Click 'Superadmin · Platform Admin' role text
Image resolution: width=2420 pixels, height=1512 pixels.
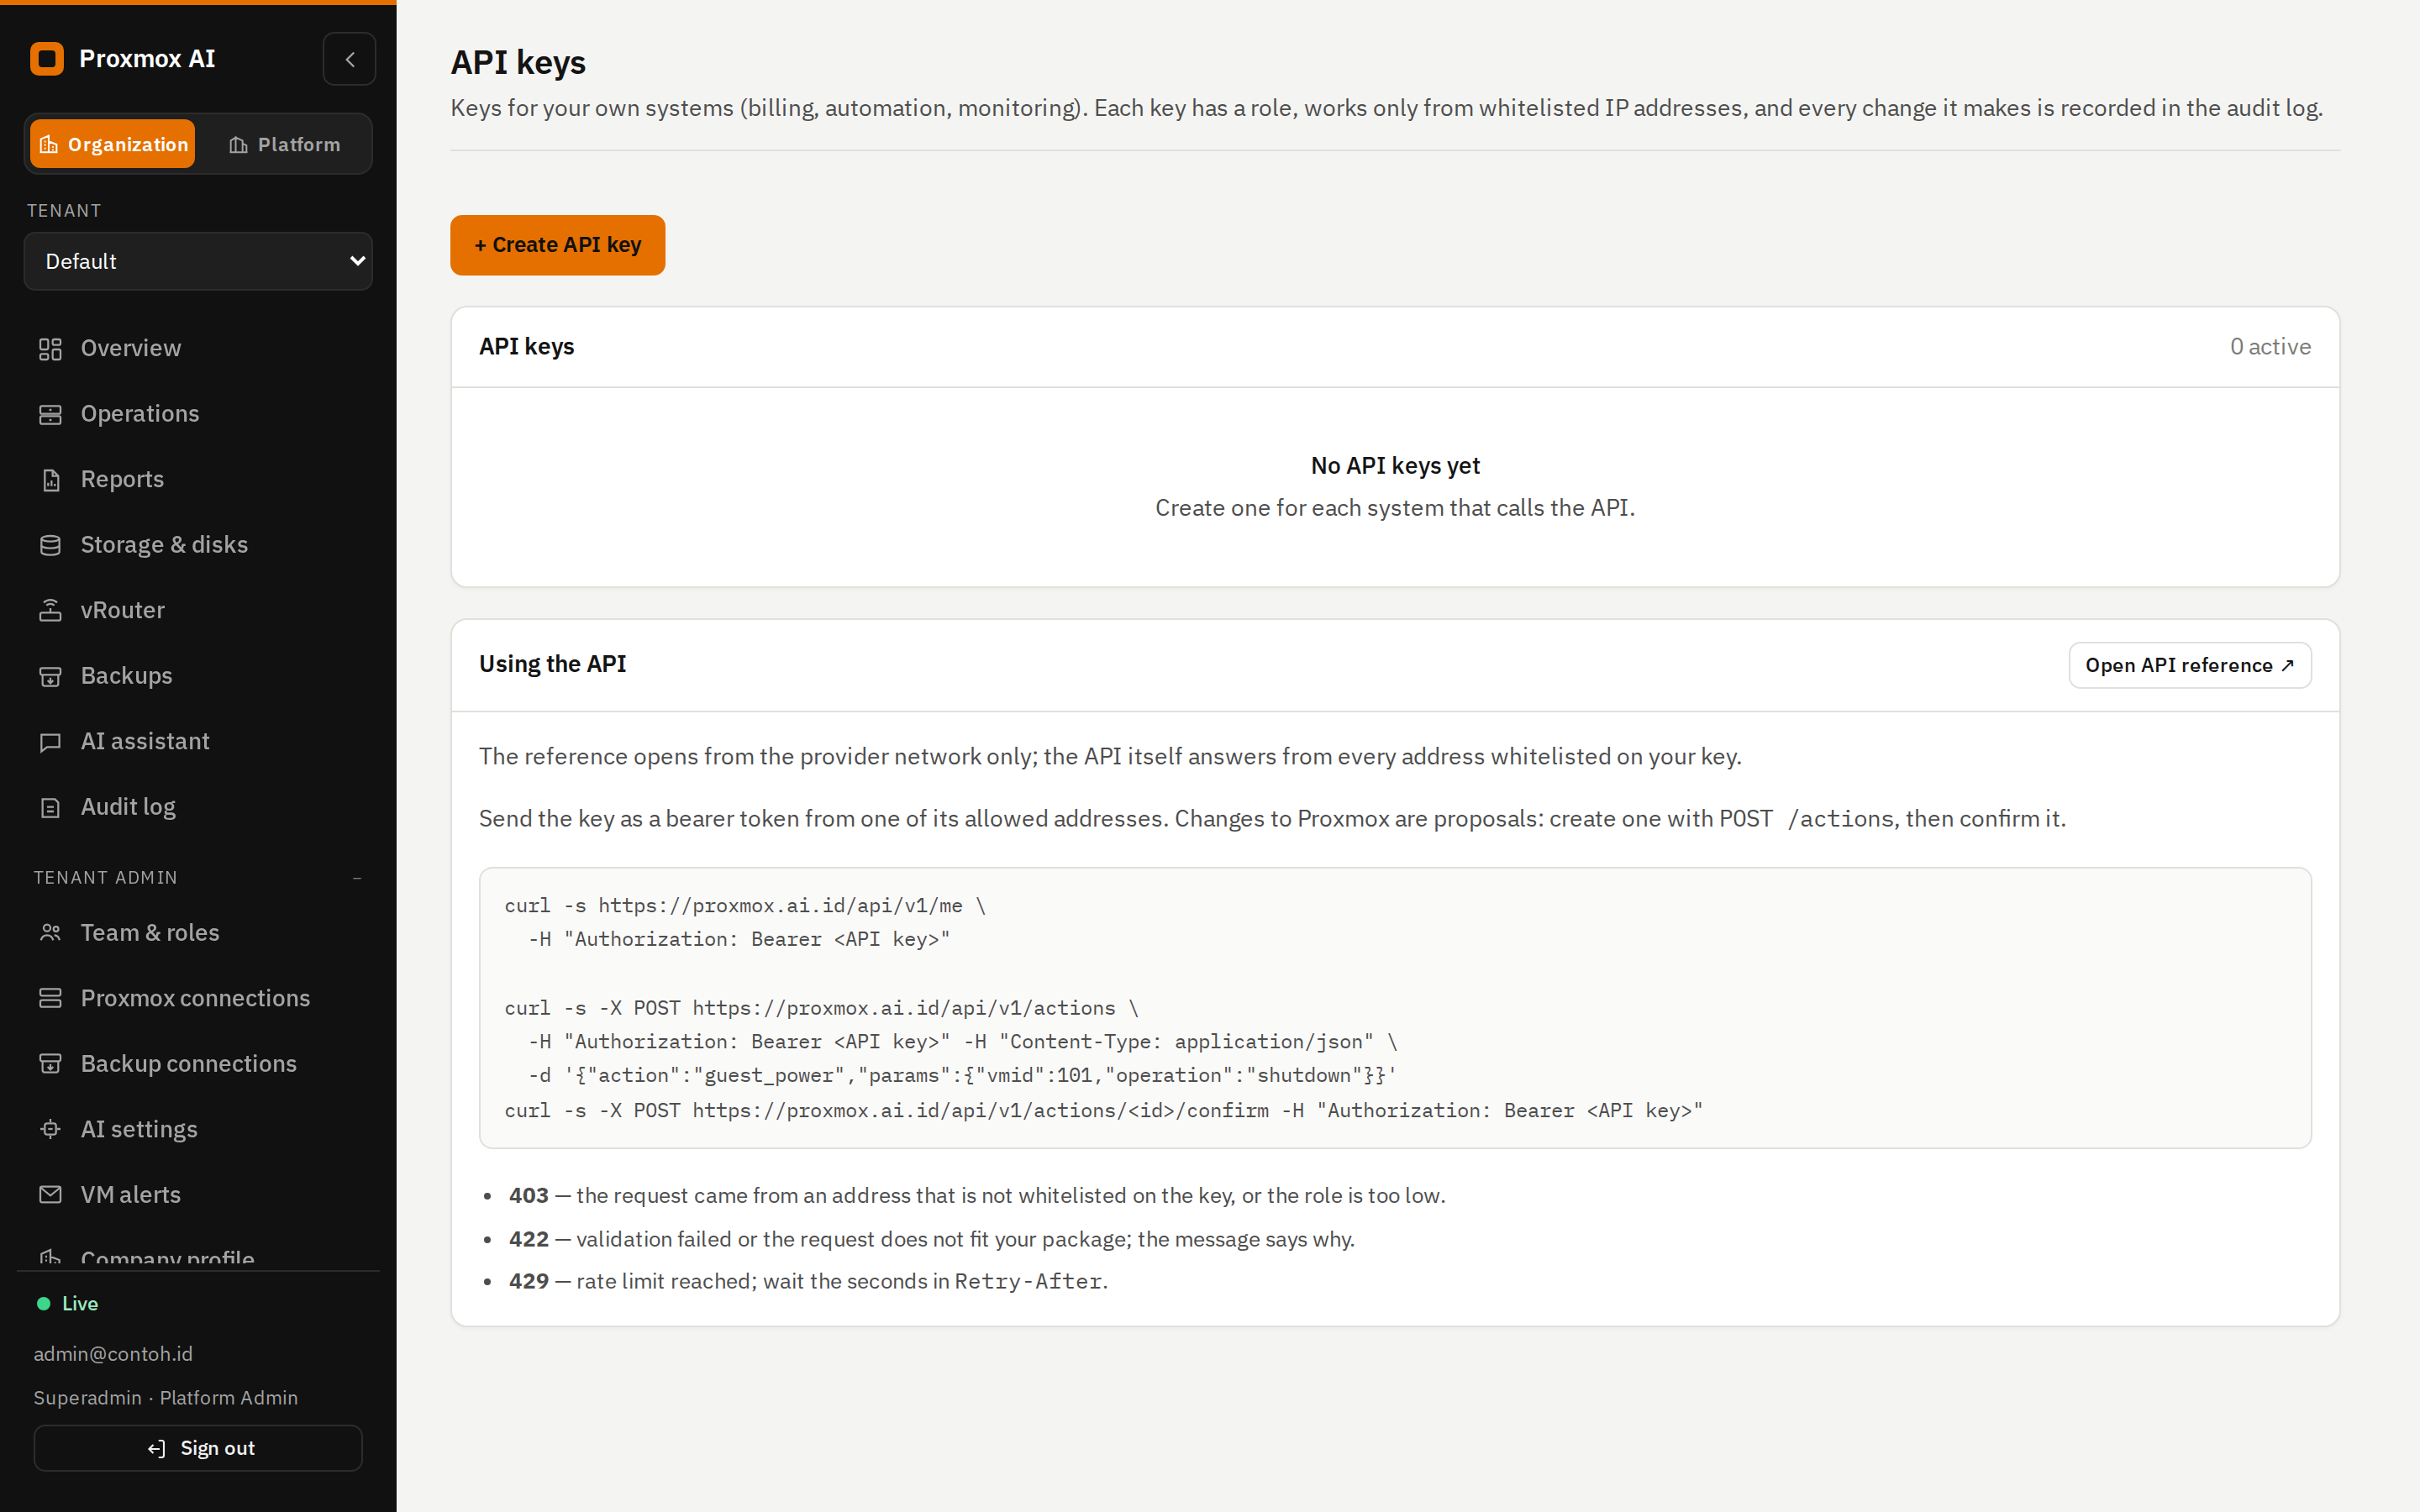[x=166, y=1398]
